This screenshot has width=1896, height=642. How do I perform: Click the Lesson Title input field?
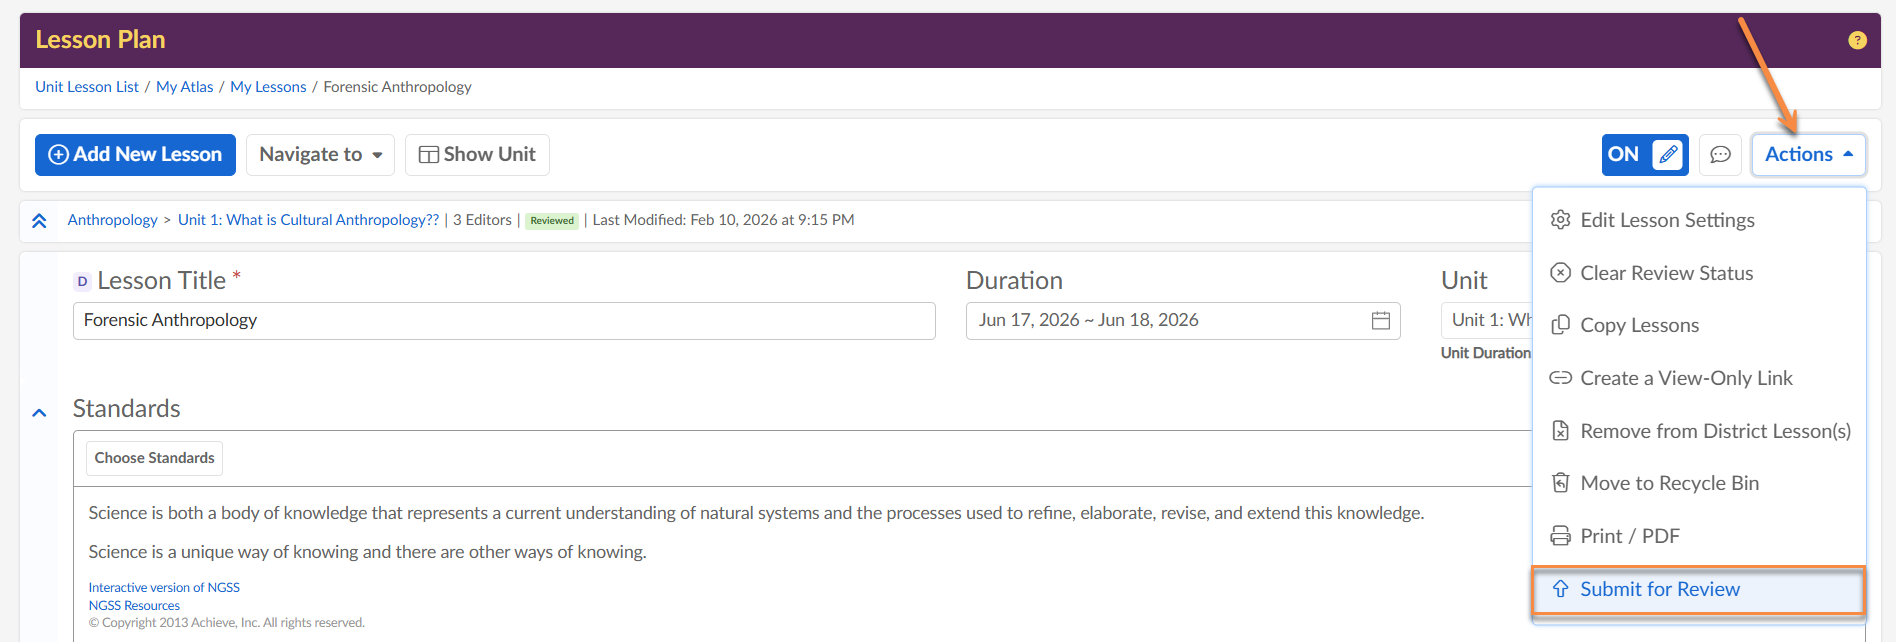tap(504, 321)
